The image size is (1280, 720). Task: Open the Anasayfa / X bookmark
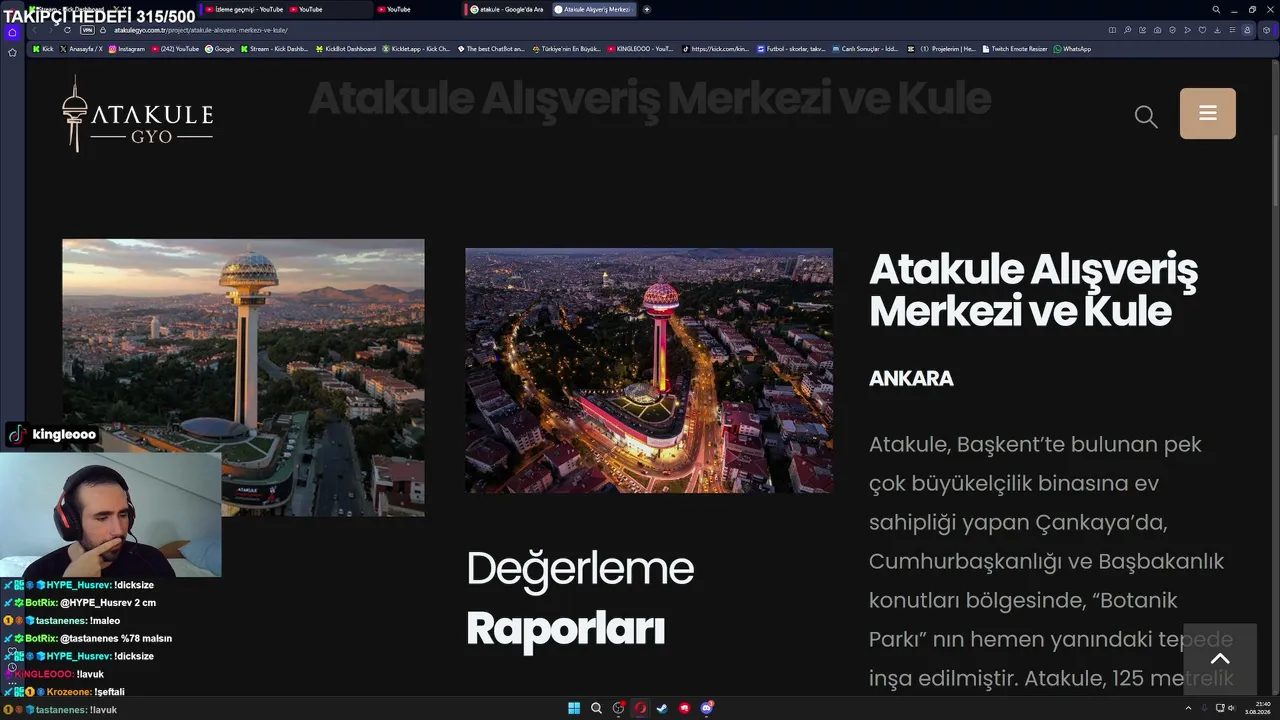click(81, 49)
